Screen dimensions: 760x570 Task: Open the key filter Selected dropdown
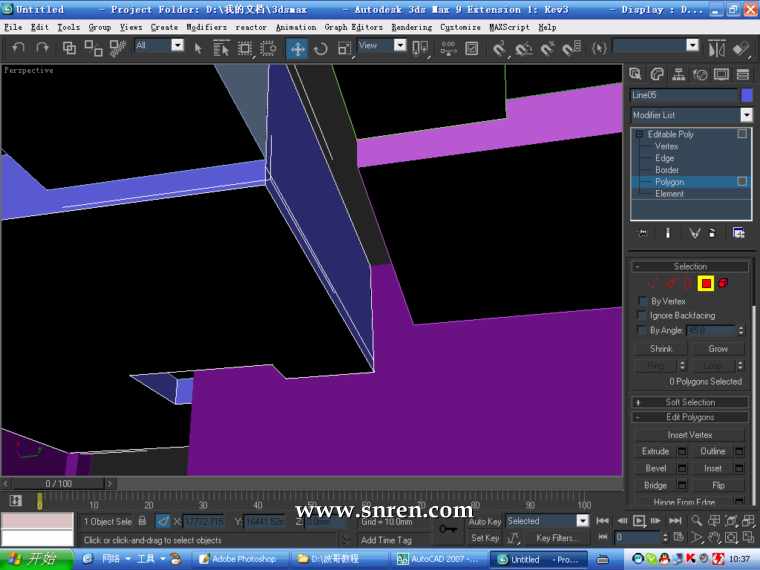tap(583, 521)
